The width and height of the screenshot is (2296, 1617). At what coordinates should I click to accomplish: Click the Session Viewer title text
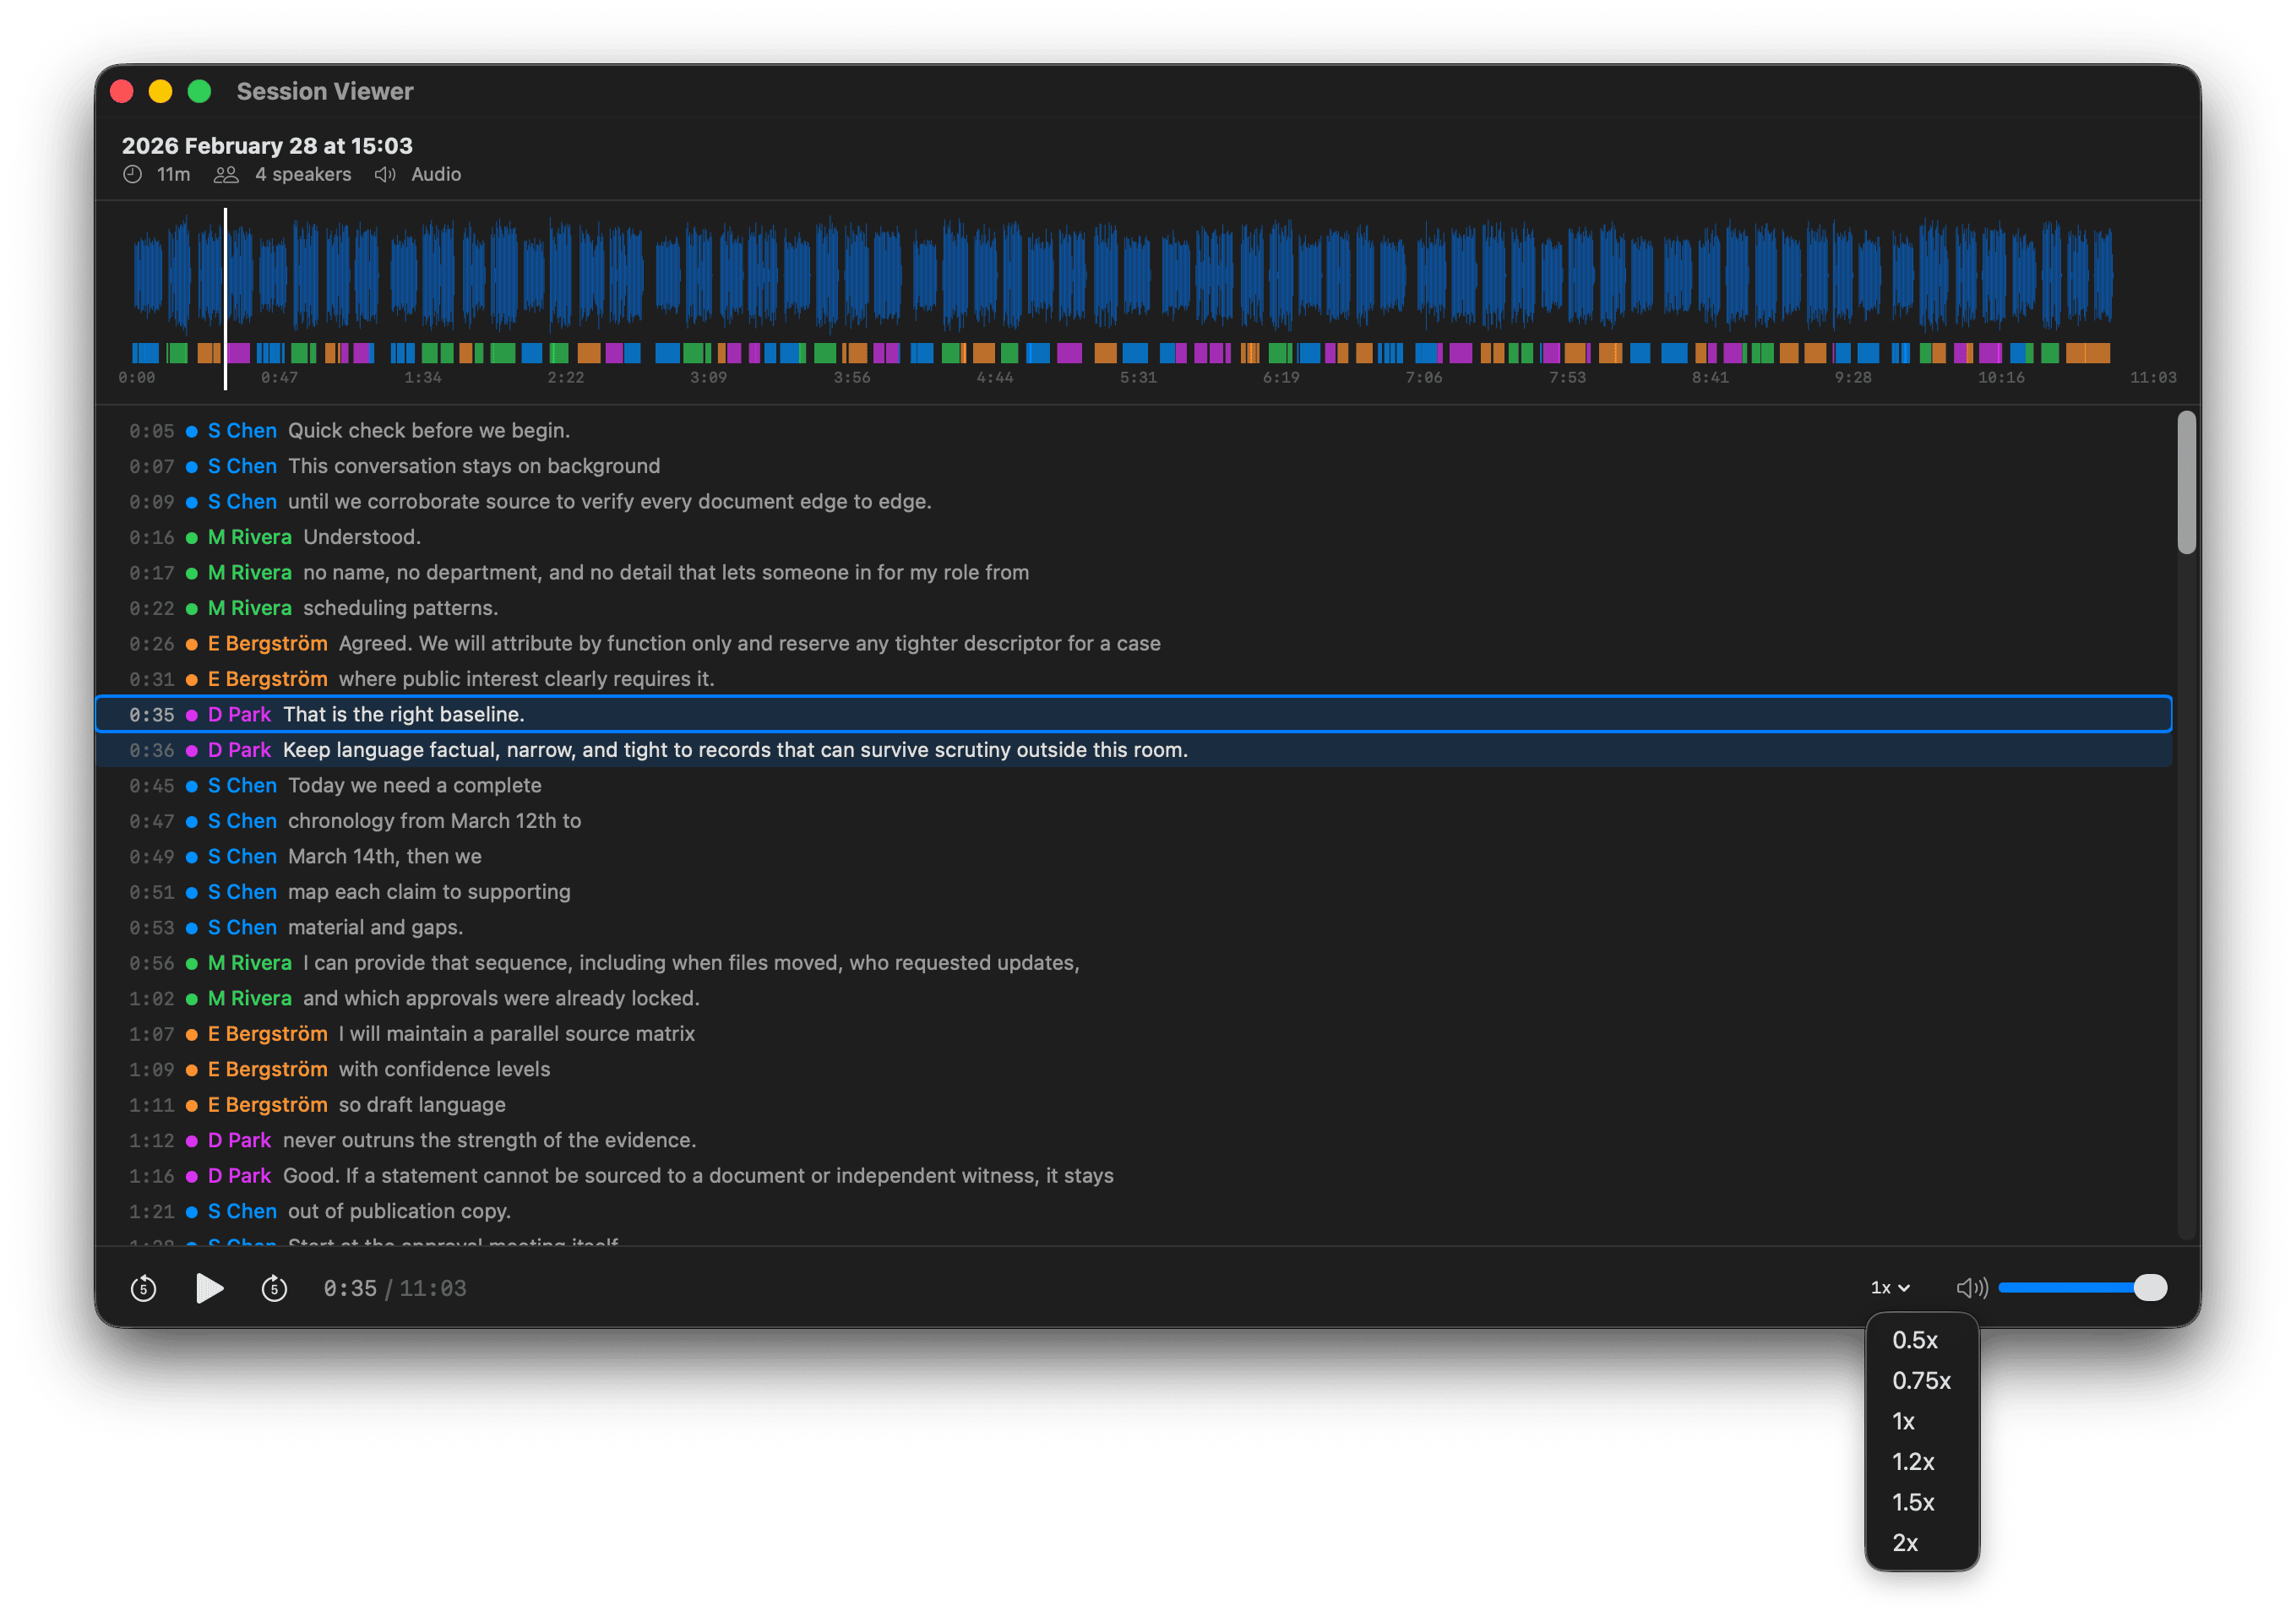coord(324,91)
